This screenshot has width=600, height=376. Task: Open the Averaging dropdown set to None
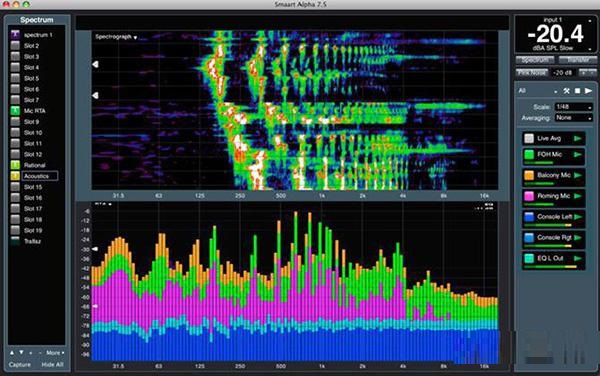(574, 118)
